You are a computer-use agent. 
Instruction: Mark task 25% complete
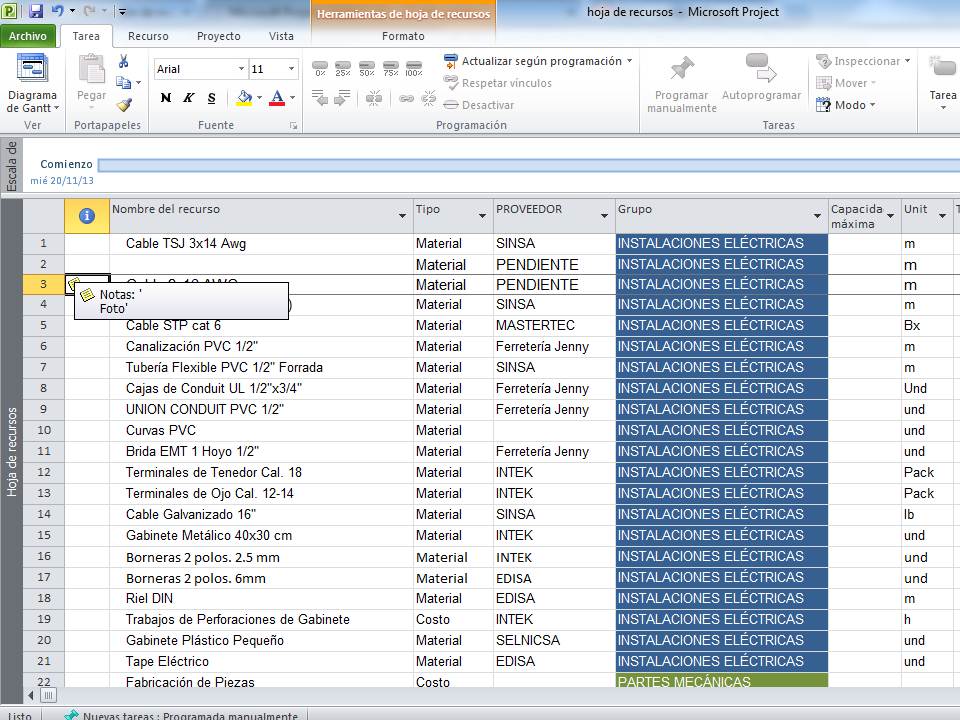tap(343, 69)
